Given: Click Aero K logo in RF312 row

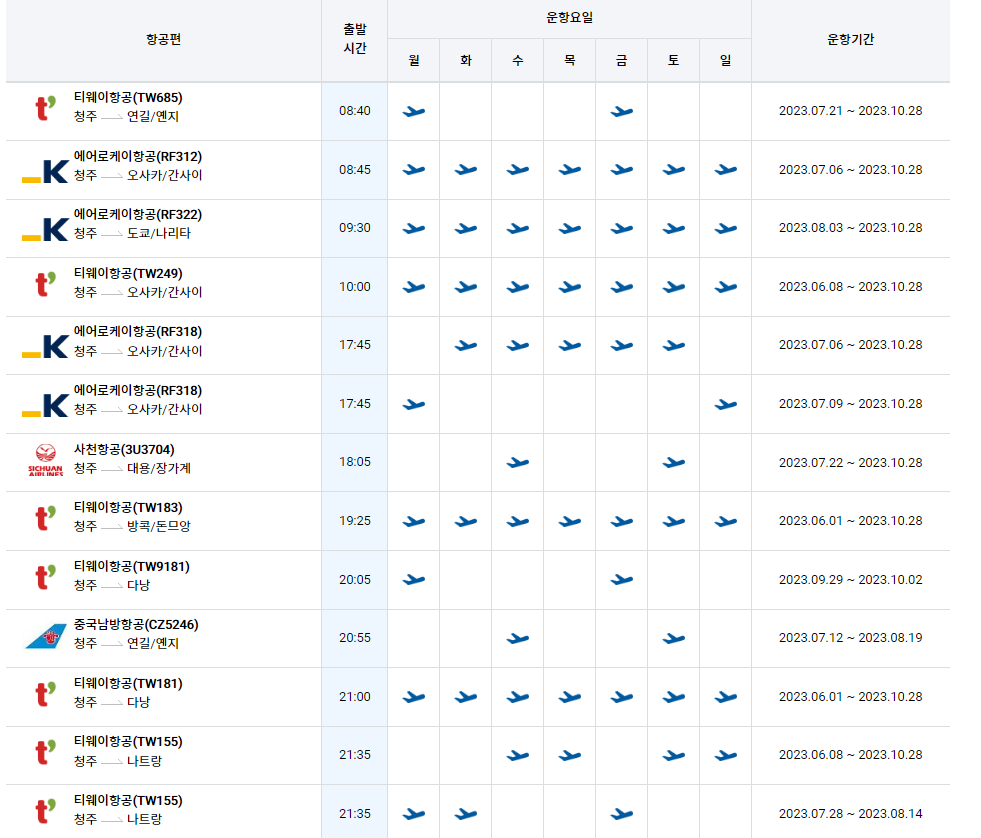Looking at the screenshot, I should coord(45,171).
